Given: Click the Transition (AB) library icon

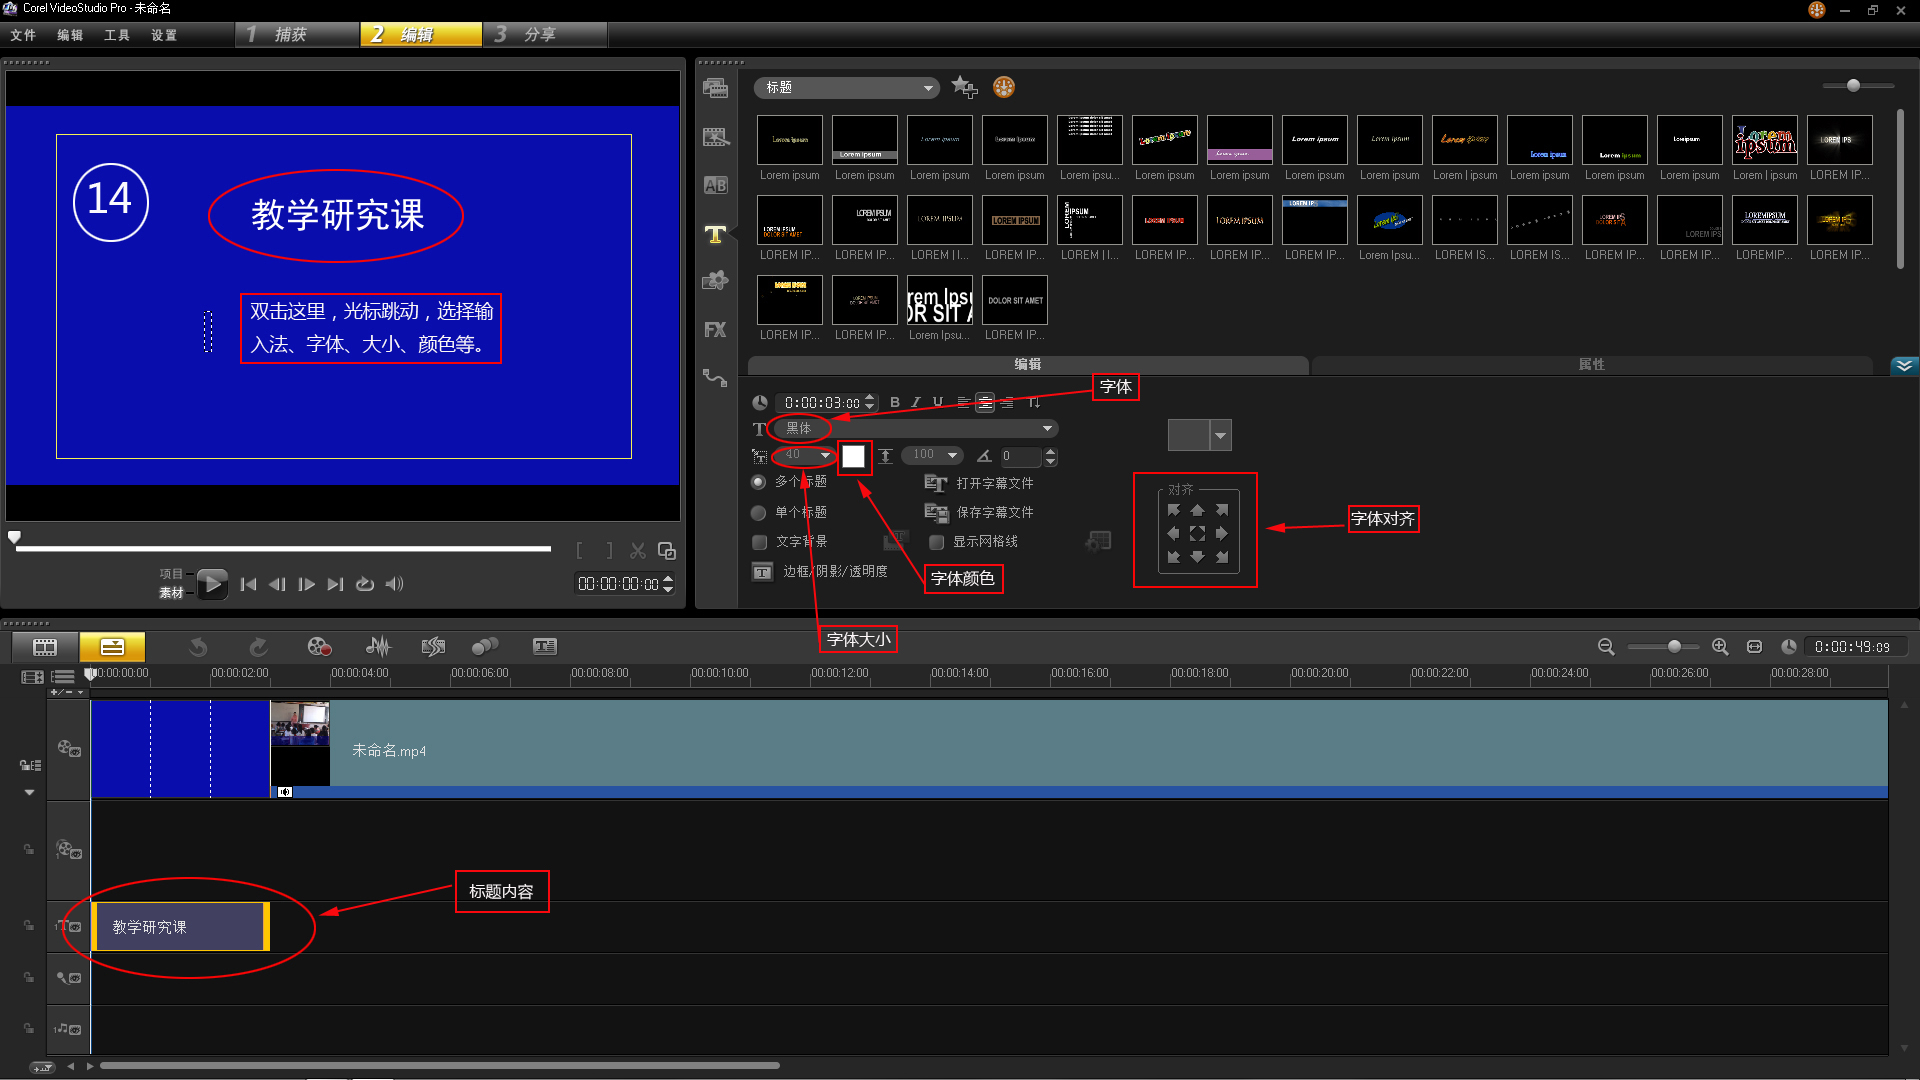Looking at the screenshot, I should coord(715,185).
